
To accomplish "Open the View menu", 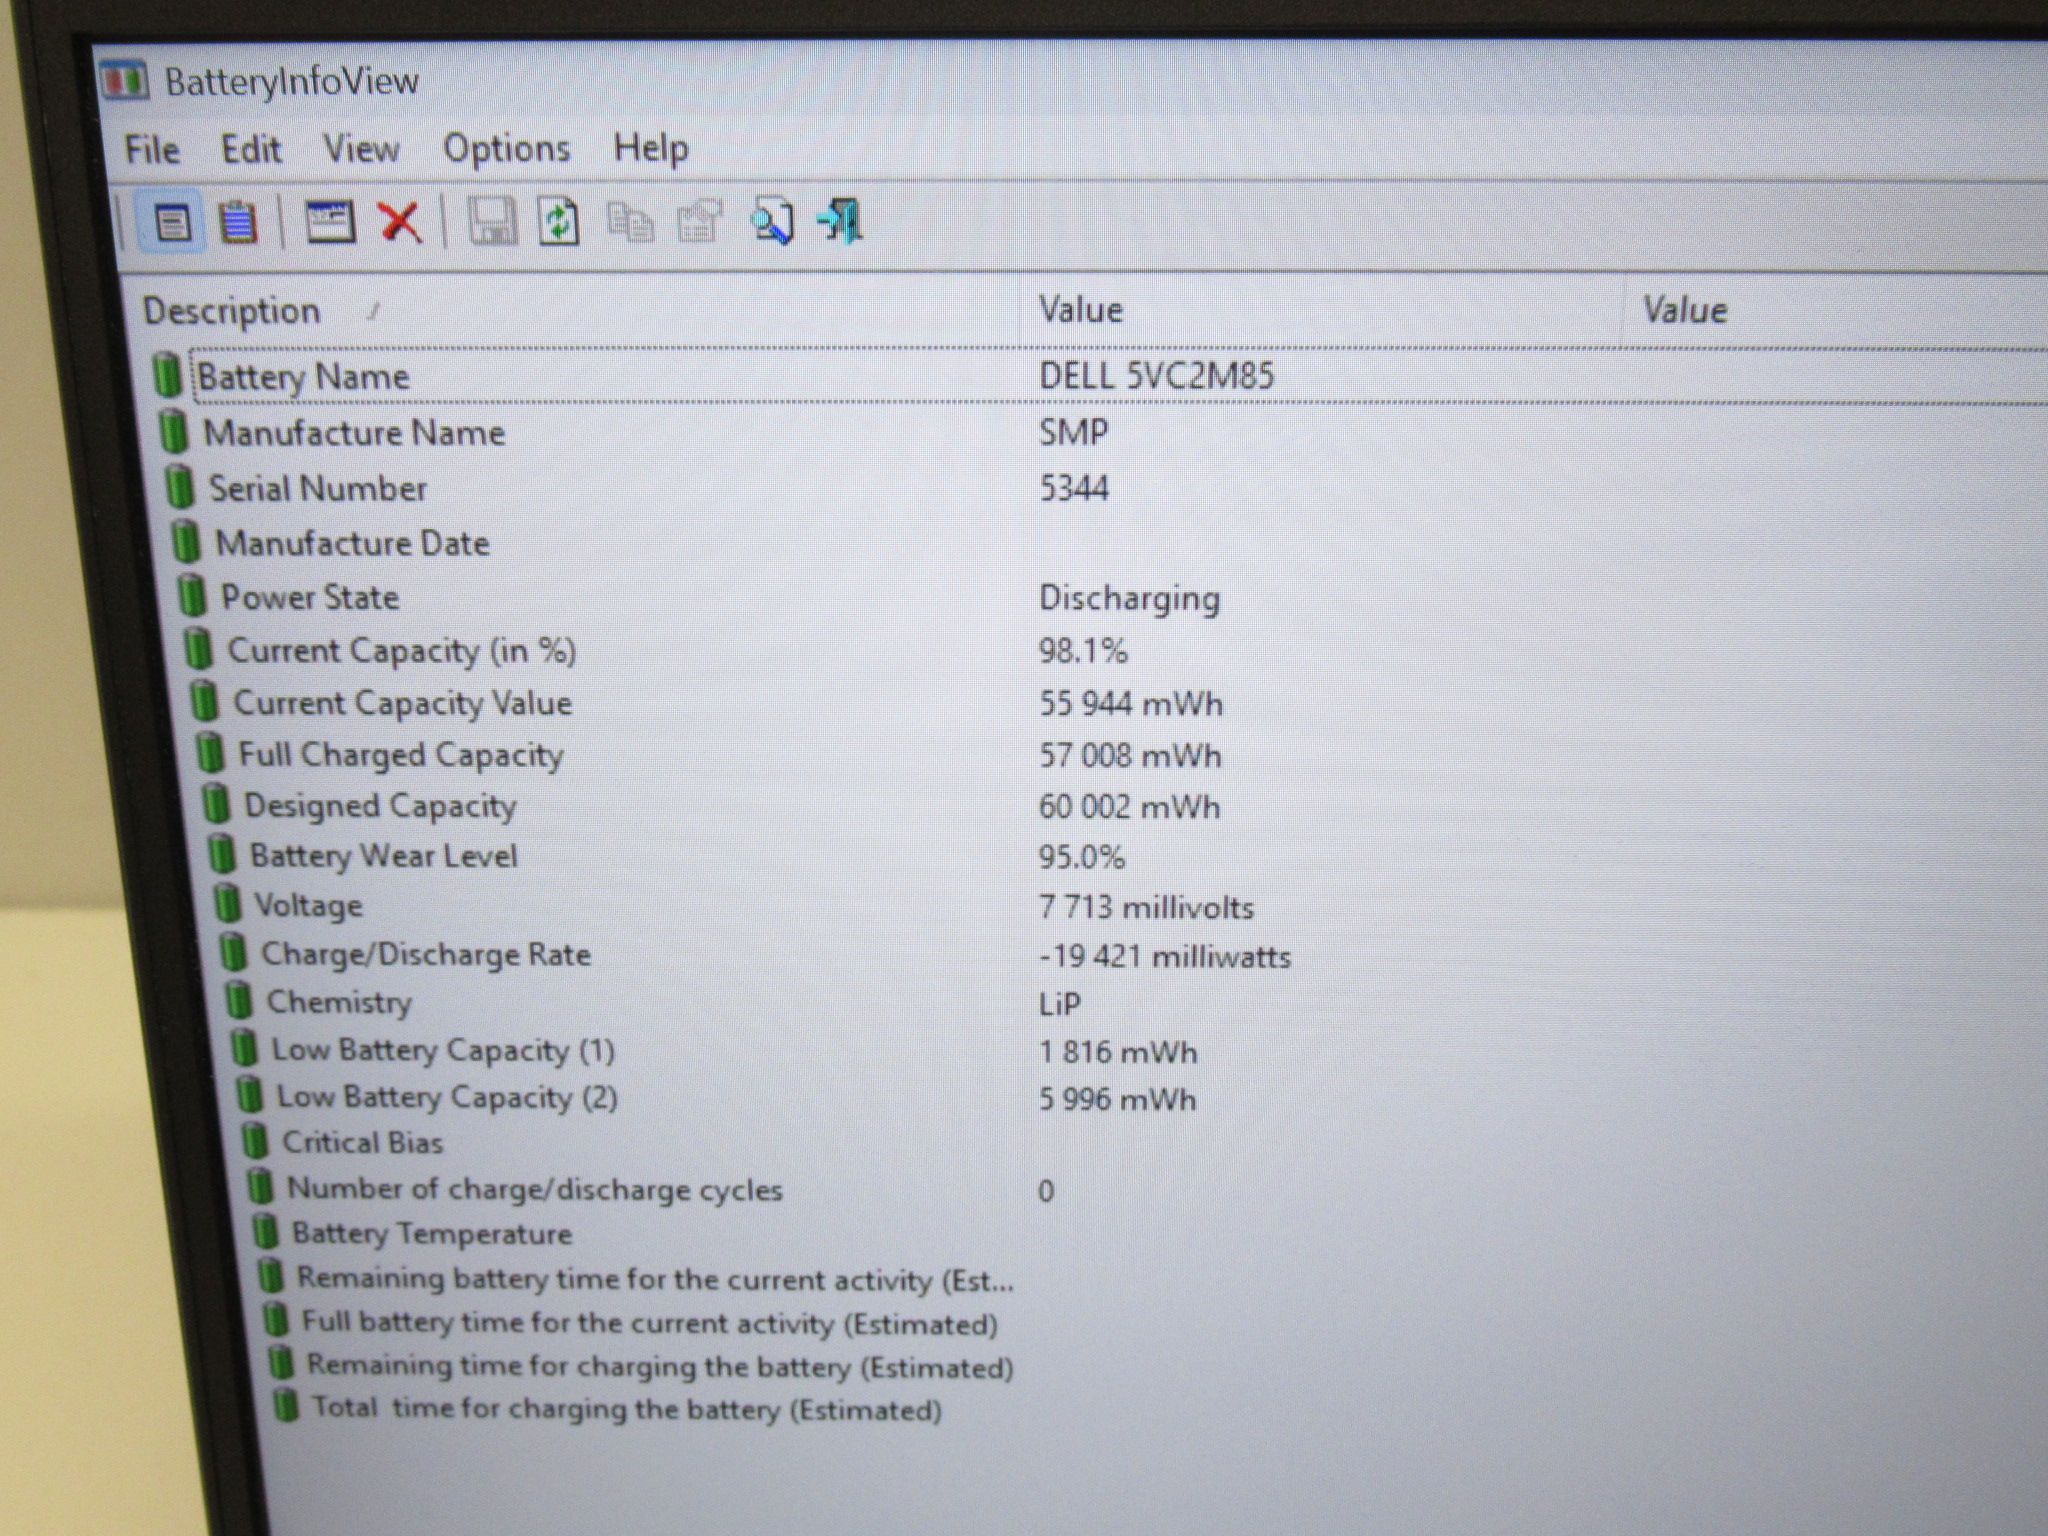I will [x=361, y=149].
